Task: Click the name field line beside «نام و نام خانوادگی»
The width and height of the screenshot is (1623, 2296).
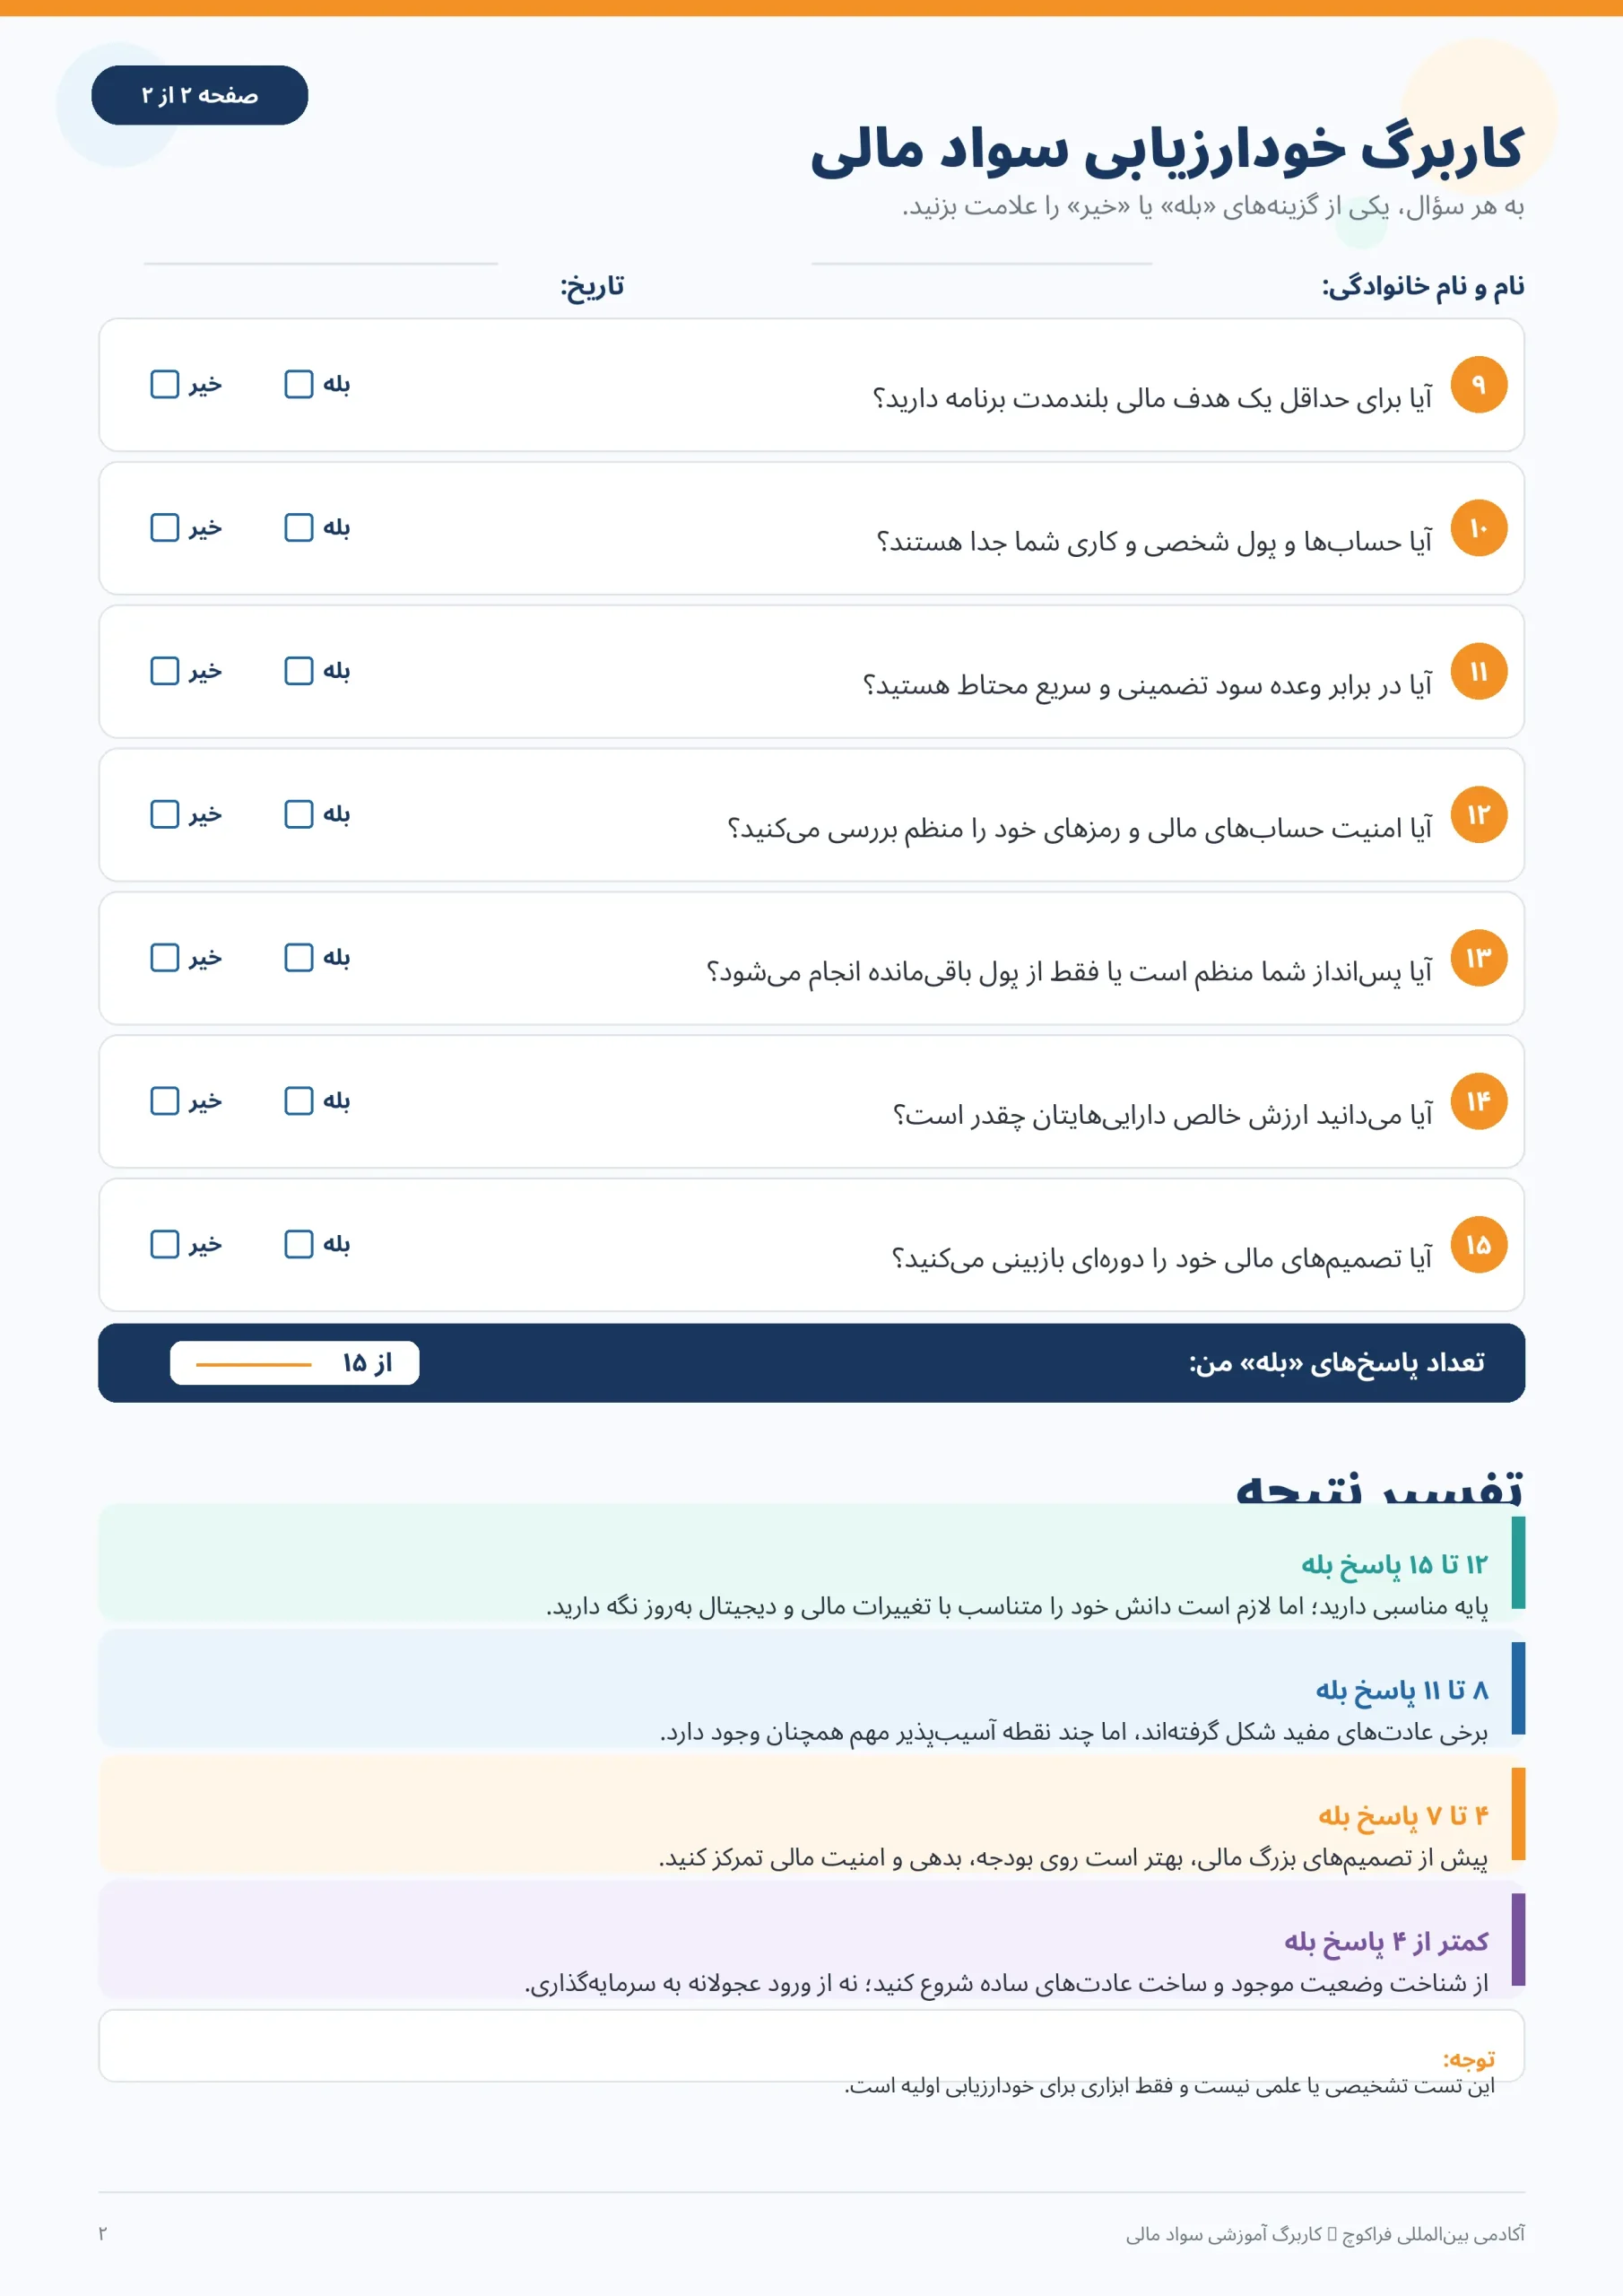Action: click(981, 263)
